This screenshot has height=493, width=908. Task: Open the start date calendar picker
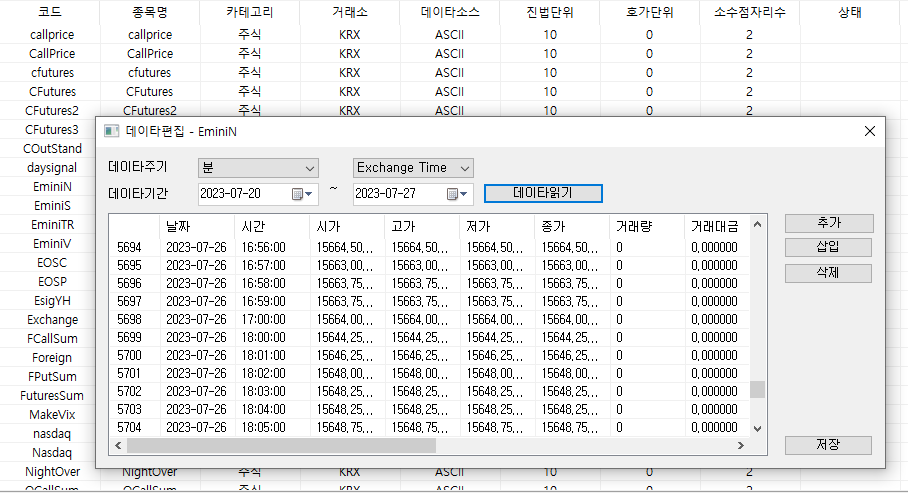click(302, 194)
